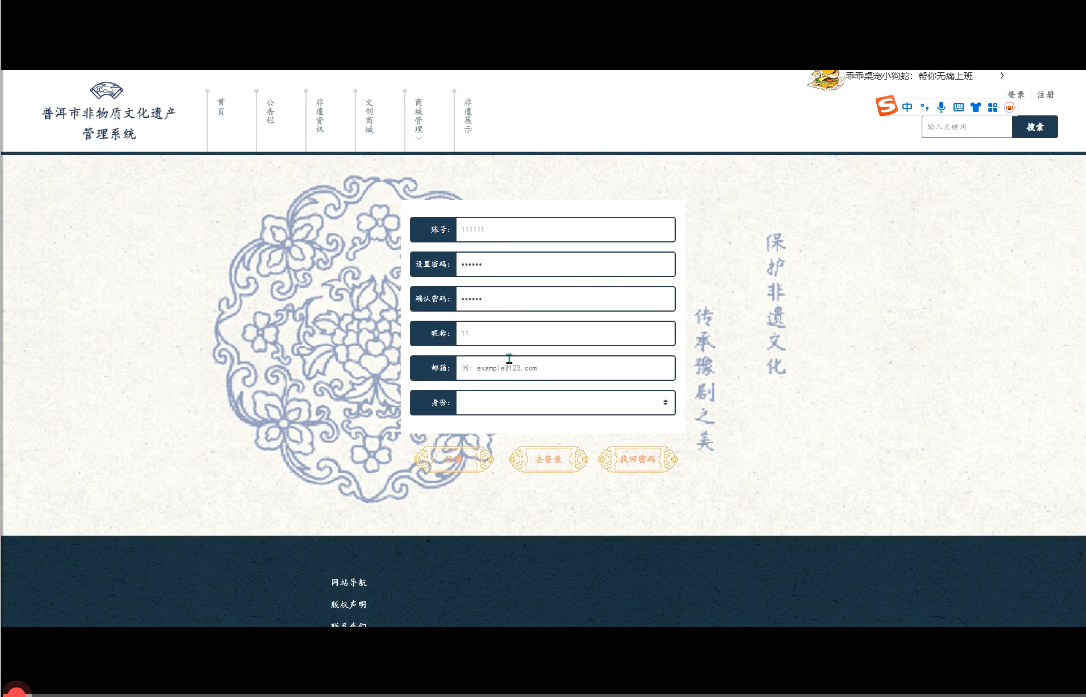The height and width of the screenshot is (697, 1086).
Task: Open the Sogou toolbox grid icon
Action: tap(992, 107)
